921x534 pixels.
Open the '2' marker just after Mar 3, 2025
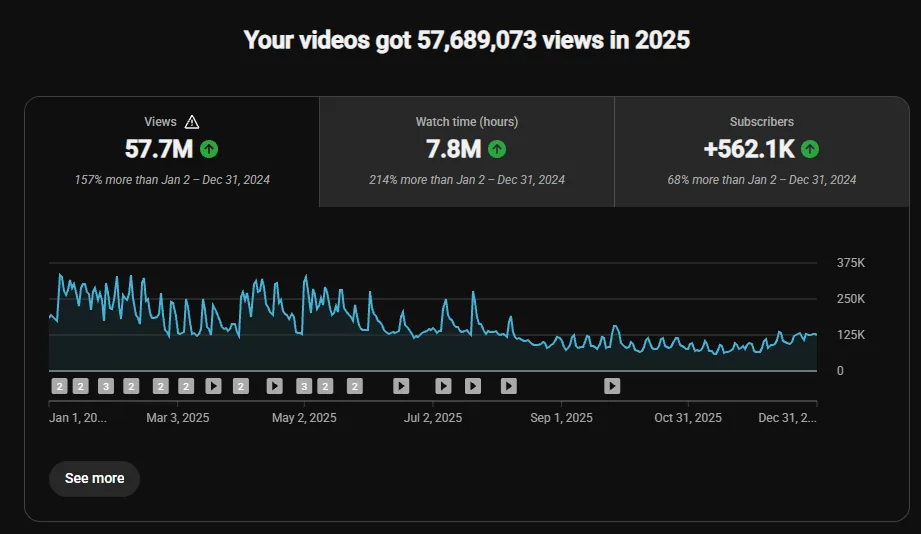(x=186, y=386)
